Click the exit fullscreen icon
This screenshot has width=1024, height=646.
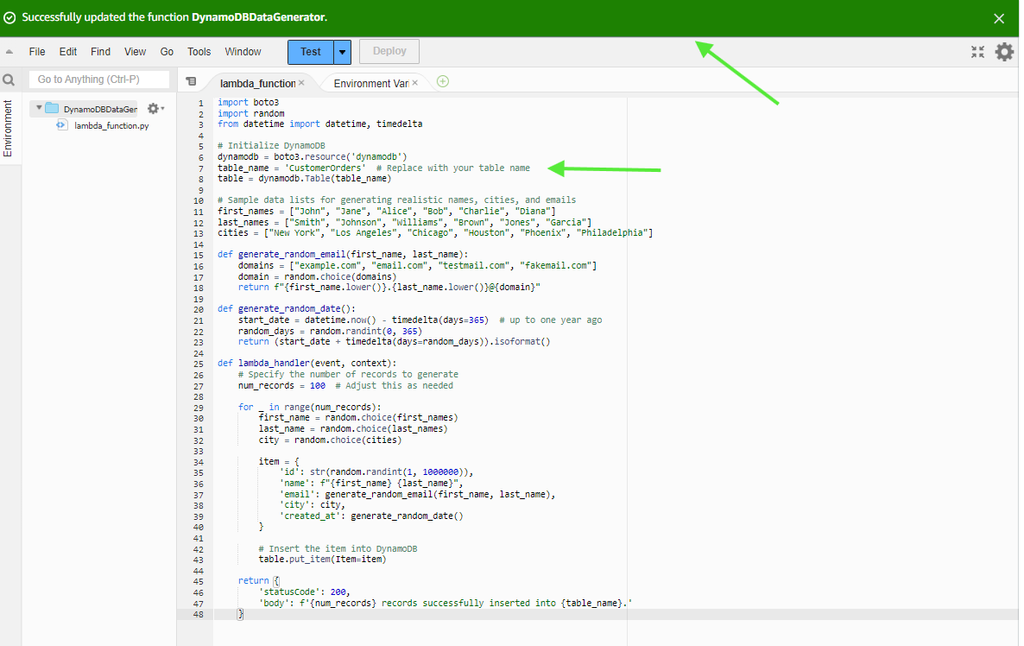[x=977, y=52]
